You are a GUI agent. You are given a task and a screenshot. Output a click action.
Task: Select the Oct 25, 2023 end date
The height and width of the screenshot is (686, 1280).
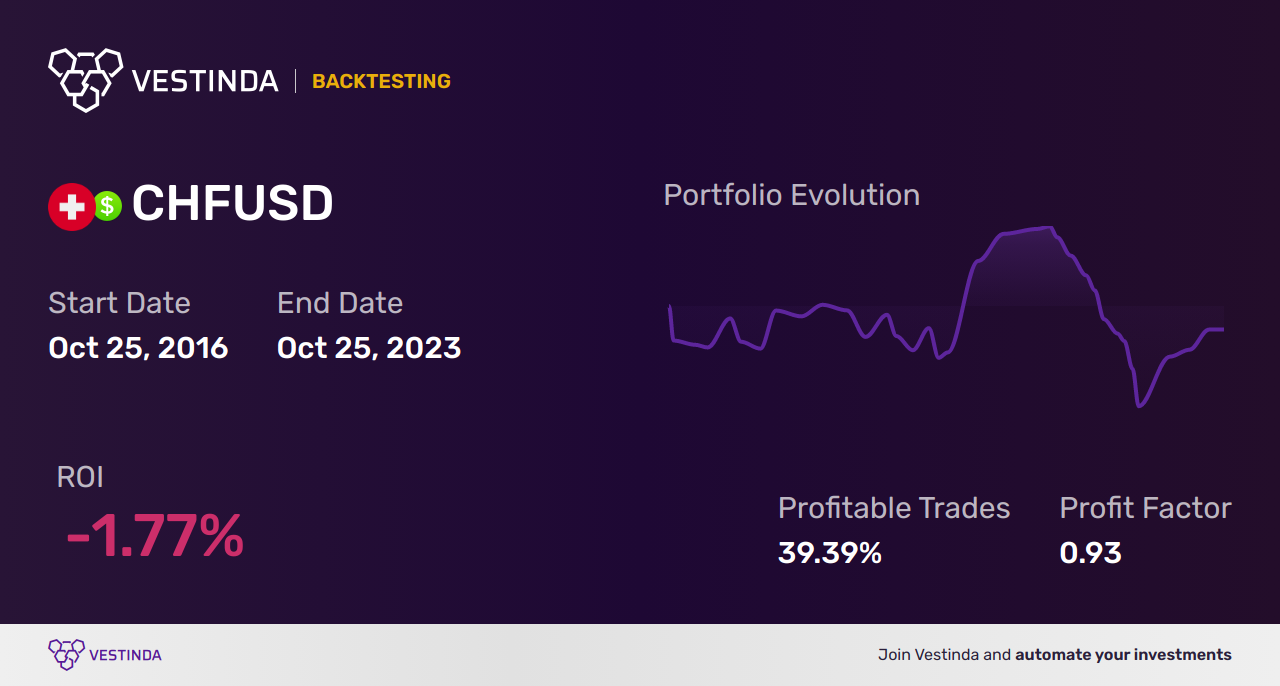[369, 348]
